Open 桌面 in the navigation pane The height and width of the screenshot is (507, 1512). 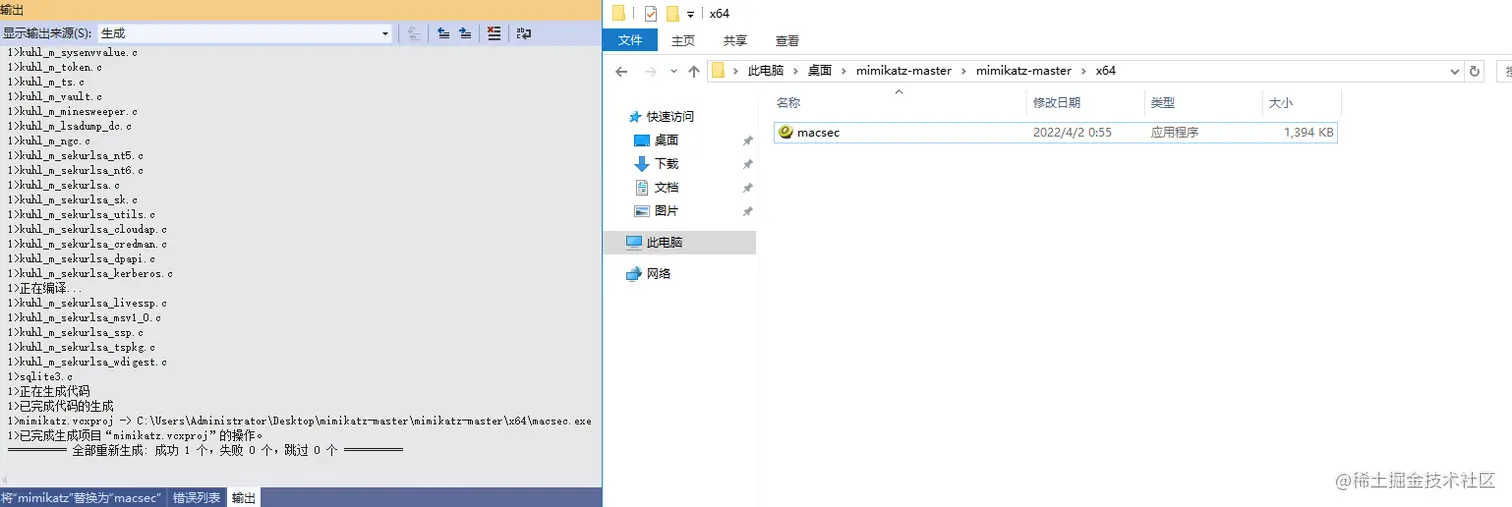point(666,140)
